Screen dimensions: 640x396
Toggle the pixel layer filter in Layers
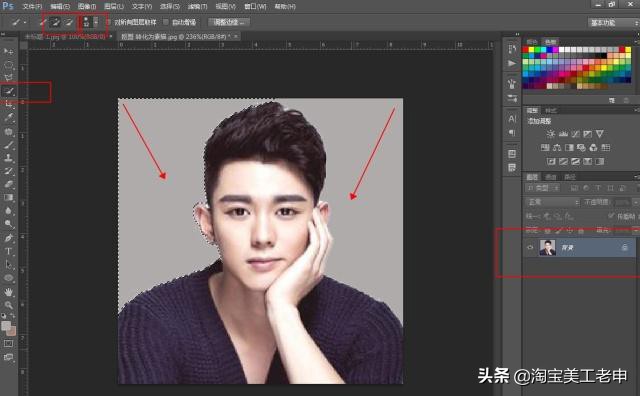coord(574,188)
